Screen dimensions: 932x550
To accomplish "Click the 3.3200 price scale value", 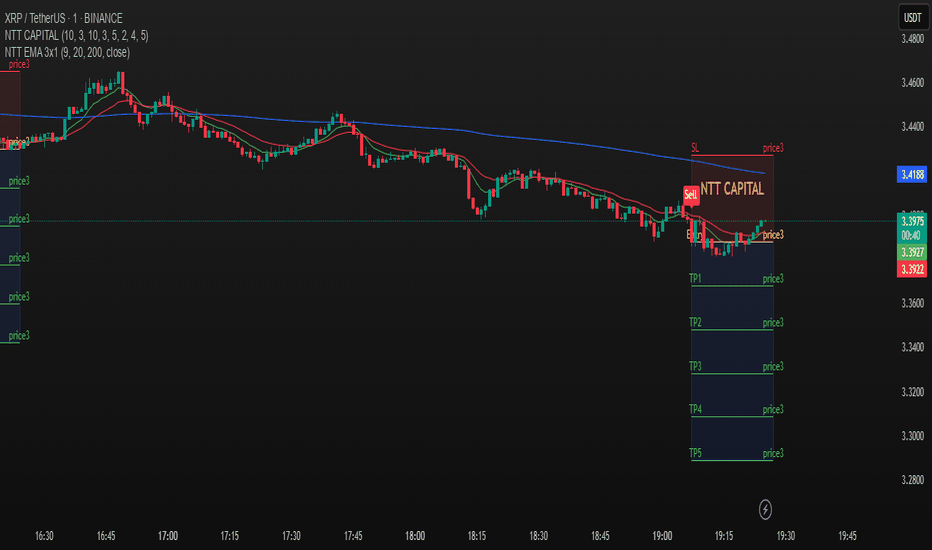I will [913, 392].
